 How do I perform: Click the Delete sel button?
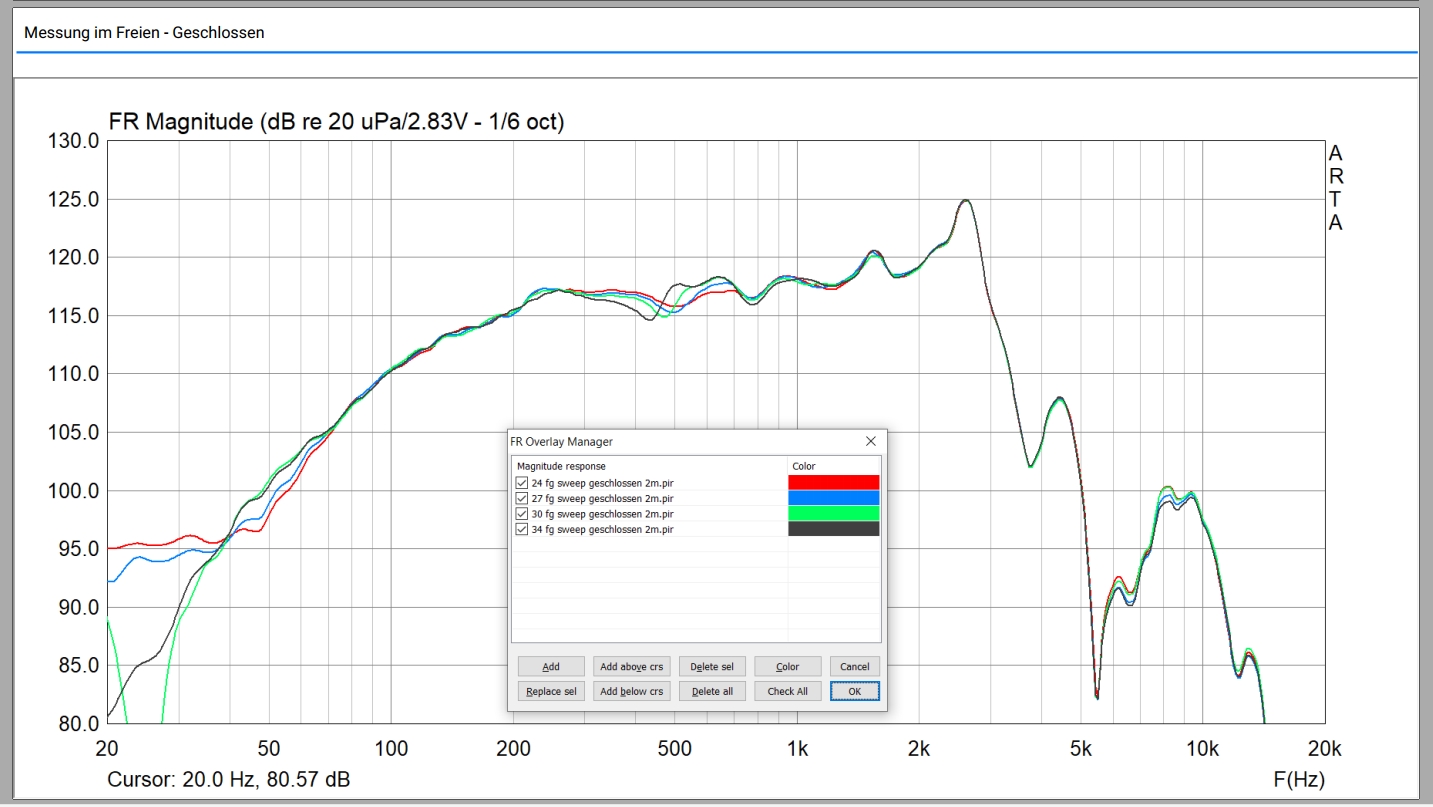coord(712,667)
